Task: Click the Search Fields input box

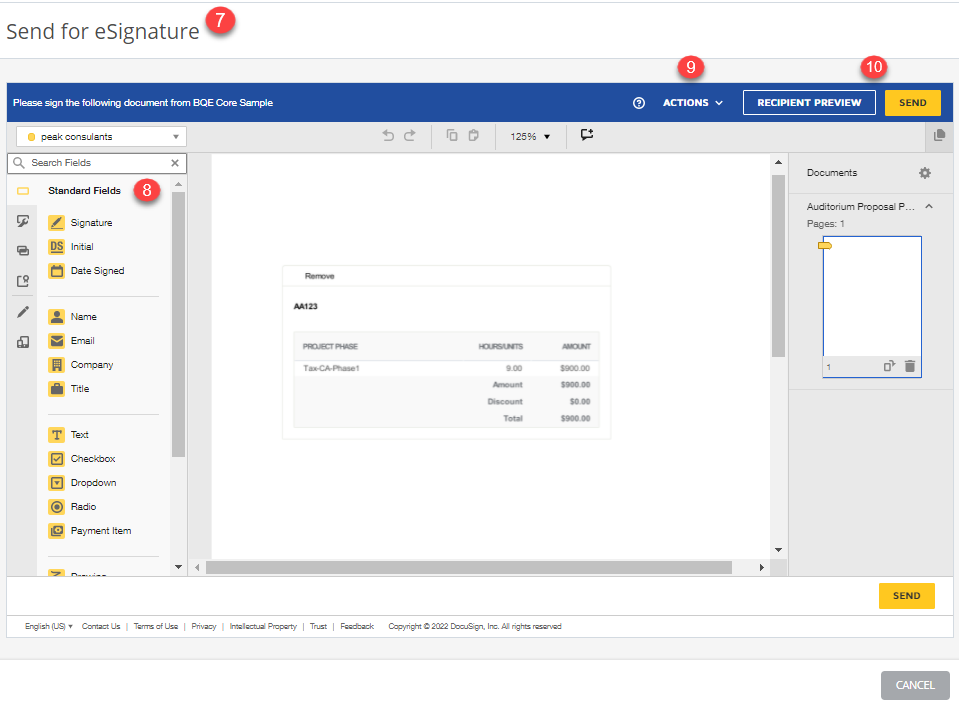Action: tap(97, 163)
